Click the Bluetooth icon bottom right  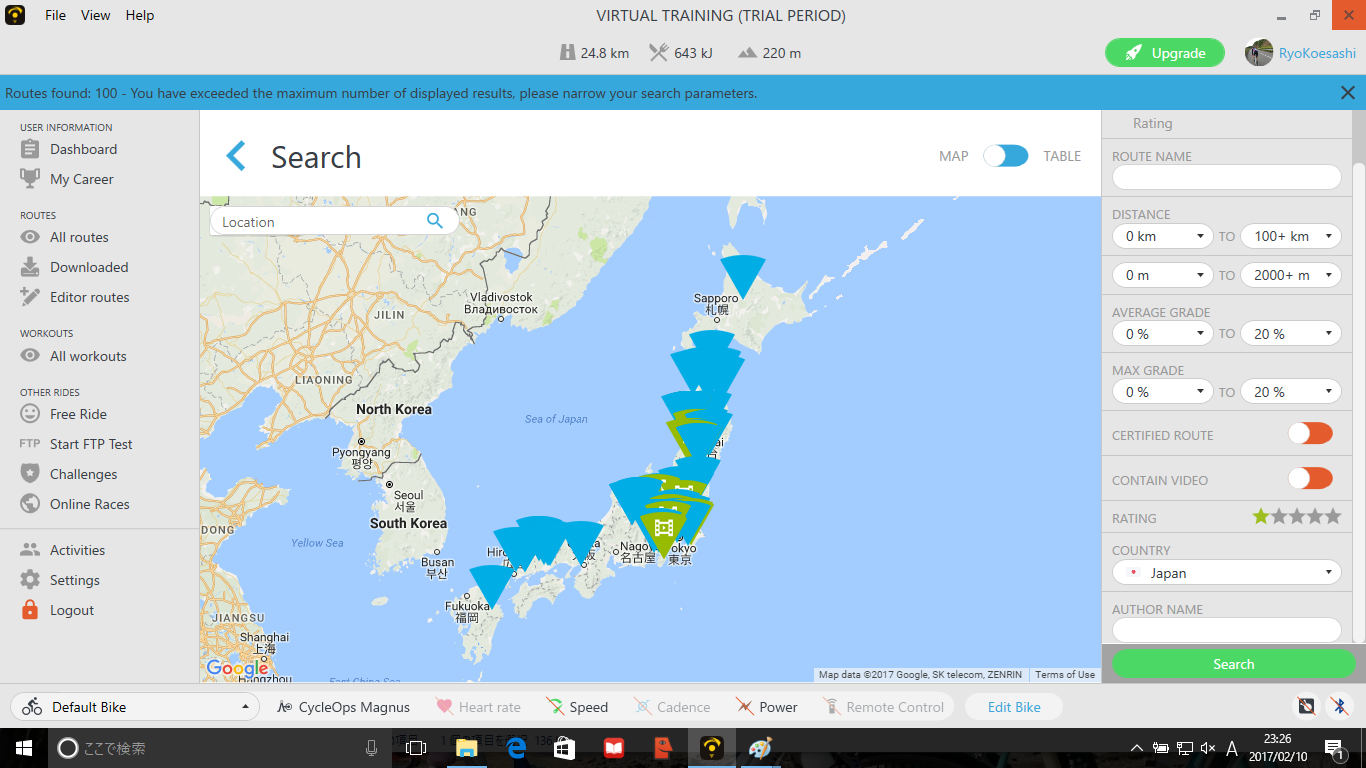tap(1339, 706)
